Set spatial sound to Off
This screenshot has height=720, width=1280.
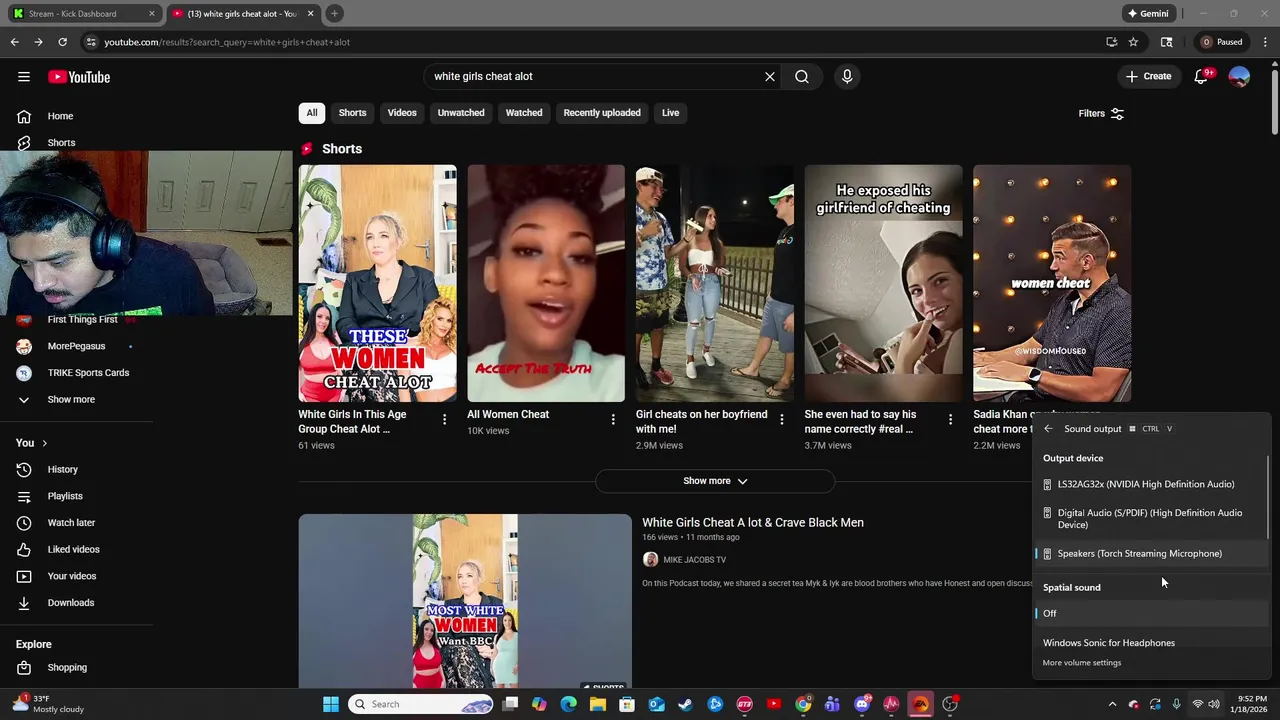point(1152,613)
